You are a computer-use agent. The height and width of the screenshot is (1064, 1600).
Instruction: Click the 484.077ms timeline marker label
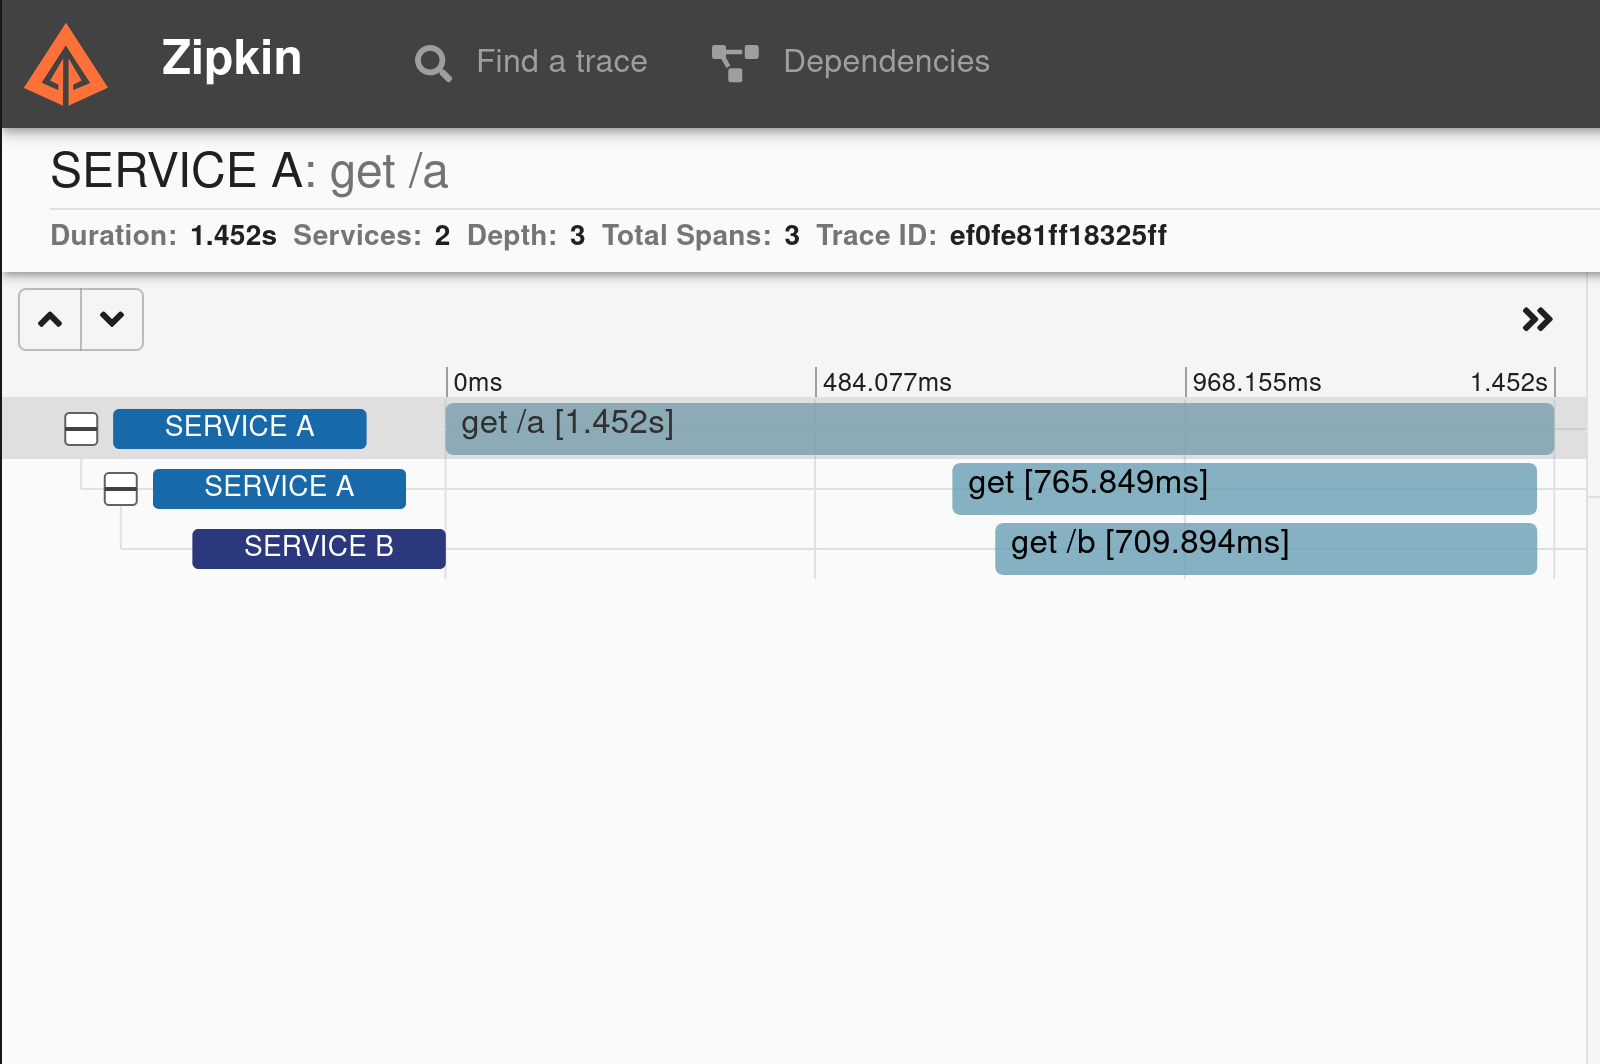[x=887, y=383]
